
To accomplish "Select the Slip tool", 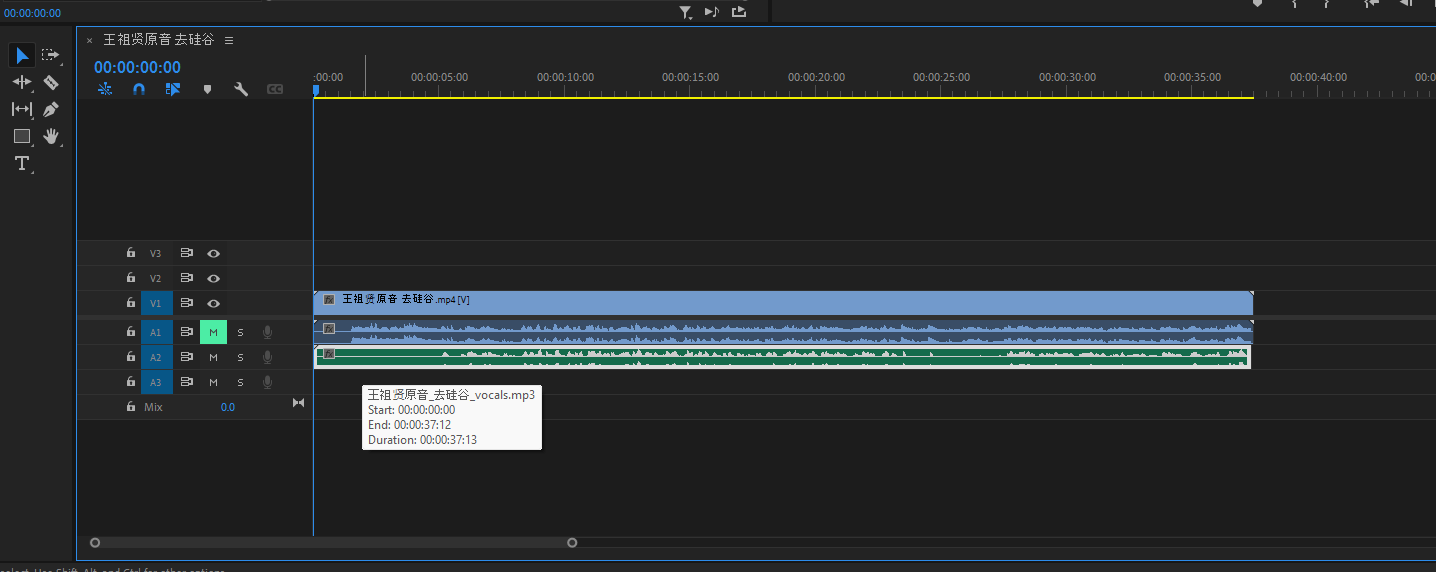I will point(22,109).
